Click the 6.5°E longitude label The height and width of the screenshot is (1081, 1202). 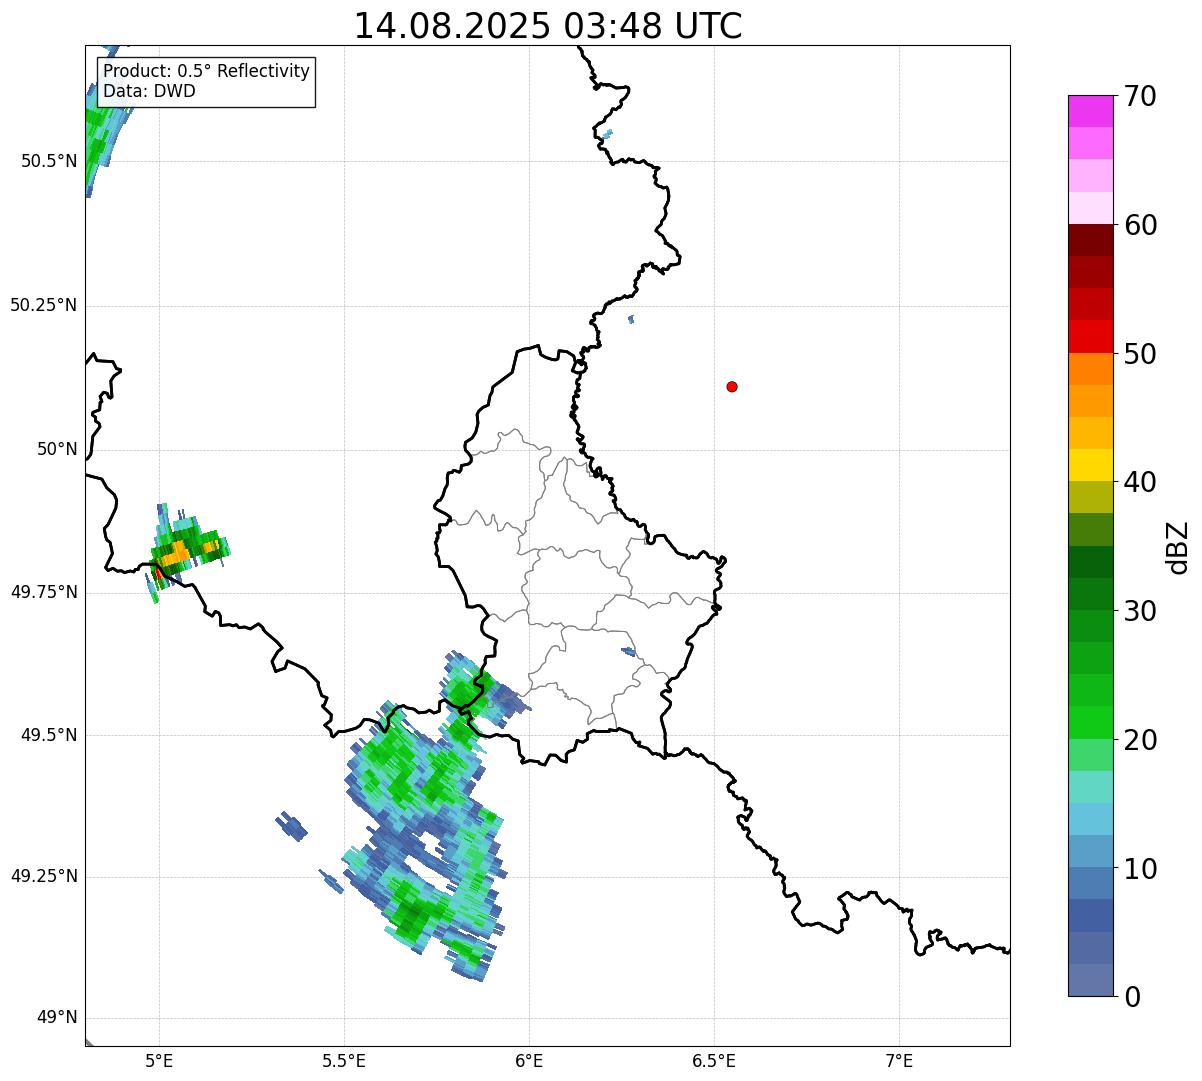tap(714, 1061)
